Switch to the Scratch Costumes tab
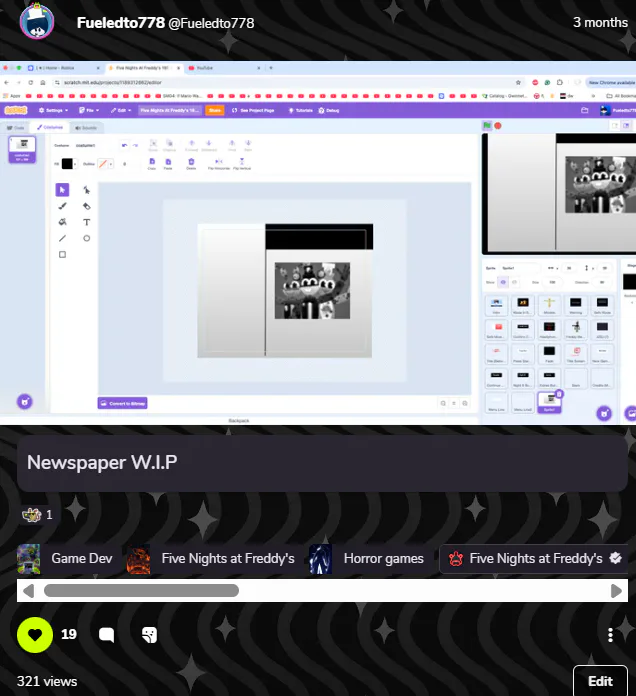Image resolution: width=636 pixels, height=696 pixels. pos(50,127)
